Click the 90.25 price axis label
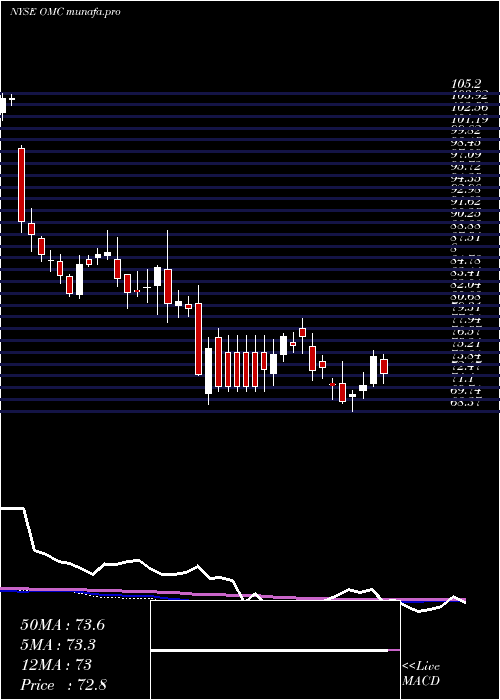 [x=468, y=213]
